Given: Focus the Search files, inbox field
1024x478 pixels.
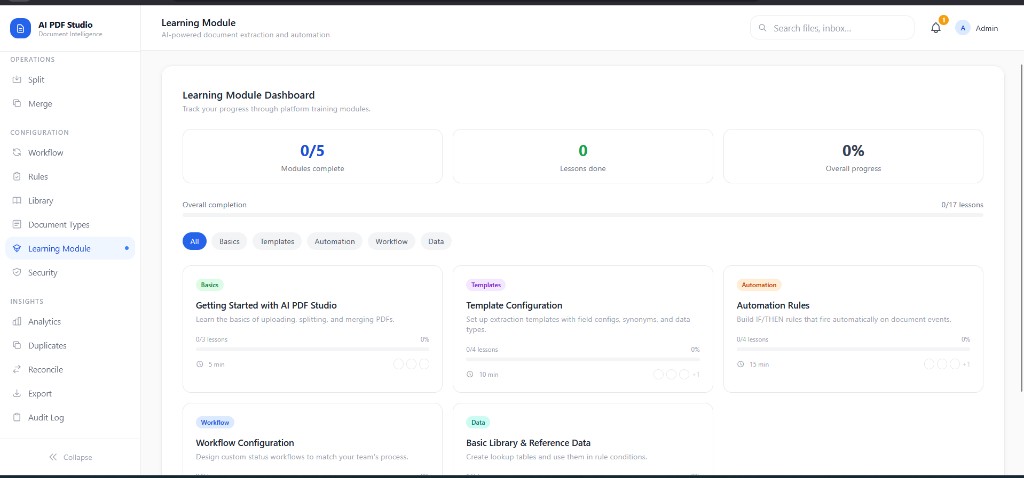Looking at the screenshot, I should pos(832,28).
